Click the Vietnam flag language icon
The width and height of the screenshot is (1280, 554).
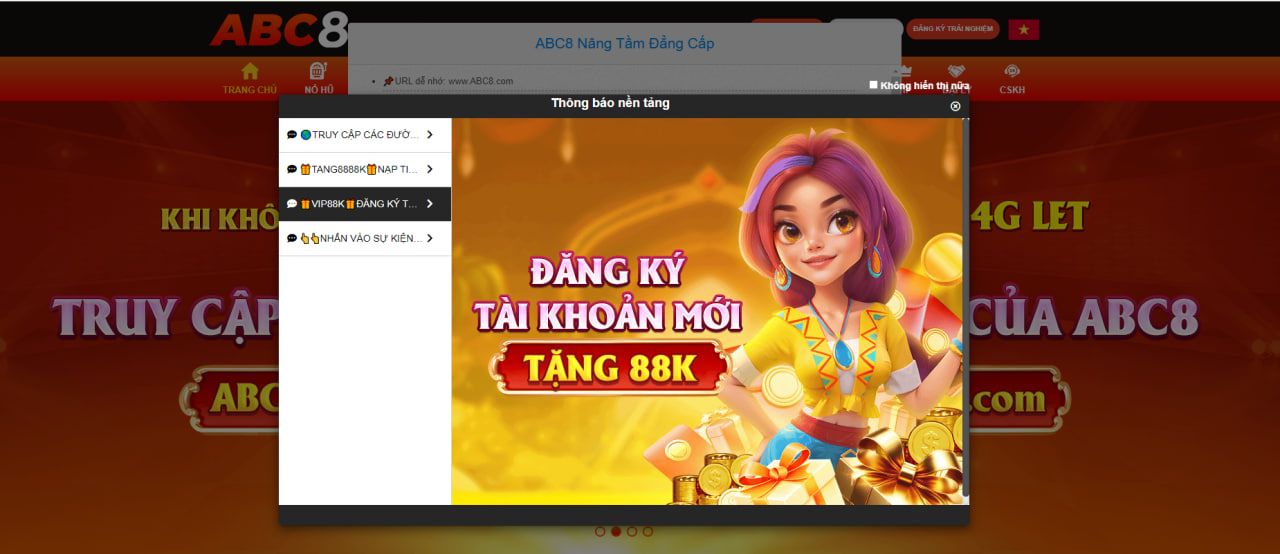1023,29
